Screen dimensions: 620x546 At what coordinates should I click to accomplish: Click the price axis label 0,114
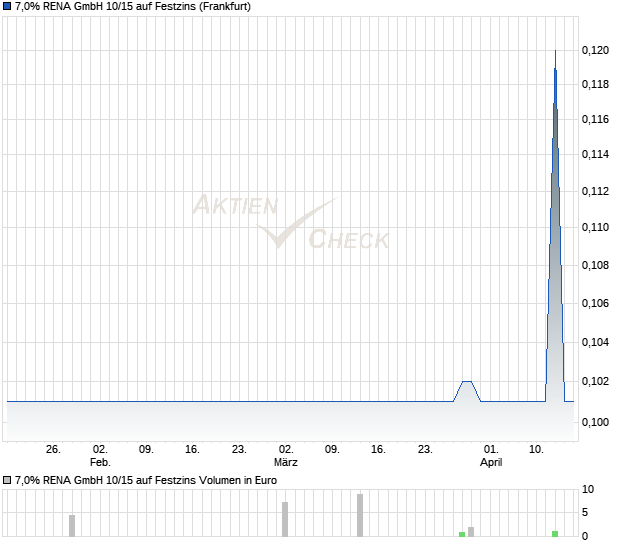(x=595, y=154)
